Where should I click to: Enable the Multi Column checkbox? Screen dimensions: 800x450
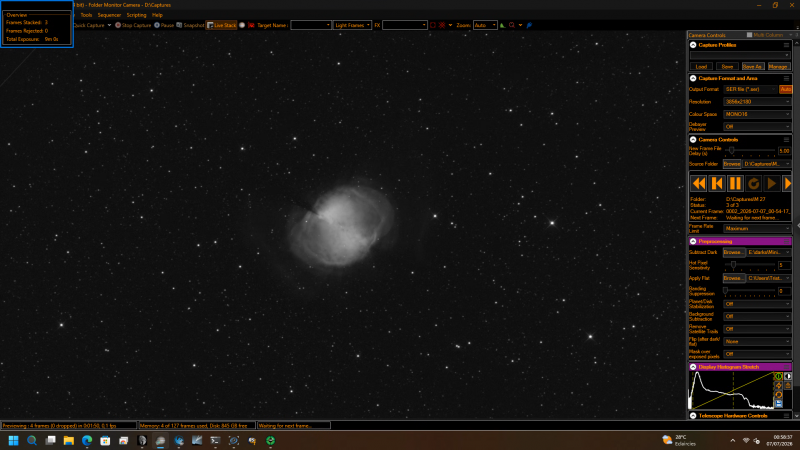(749, 35)
